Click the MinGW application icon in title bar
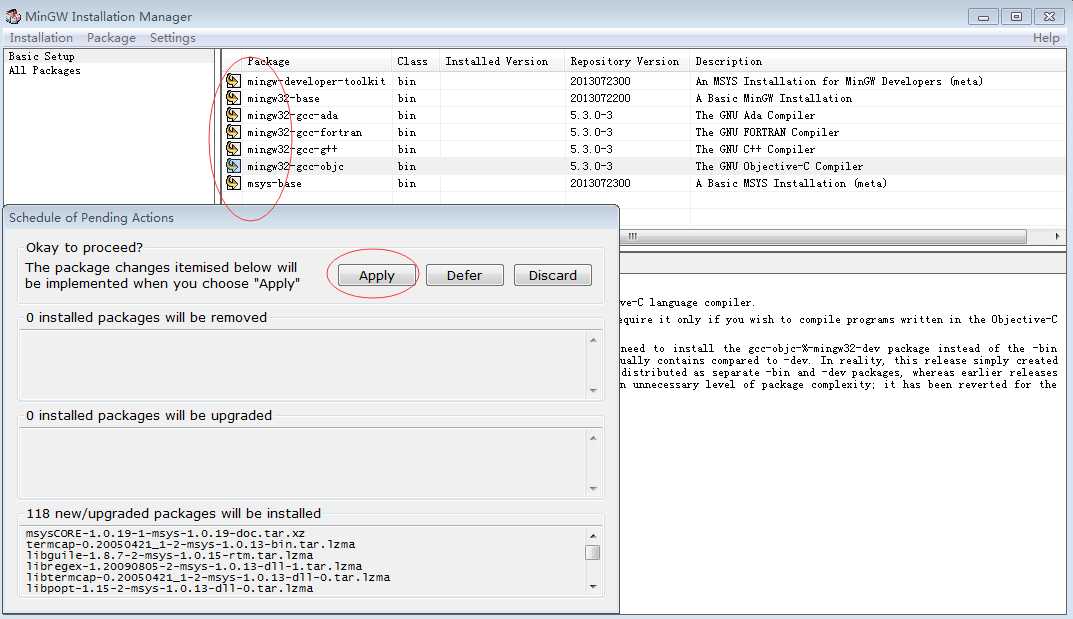The width and height of the screenshot is (1073, 619). click(x=13, y=16)
